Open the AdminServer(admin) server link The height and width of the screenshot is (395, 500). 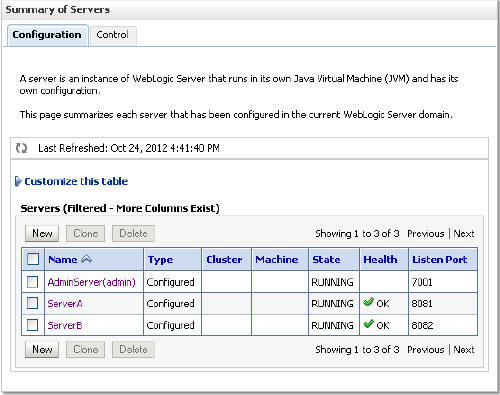(x=91, y=282)
